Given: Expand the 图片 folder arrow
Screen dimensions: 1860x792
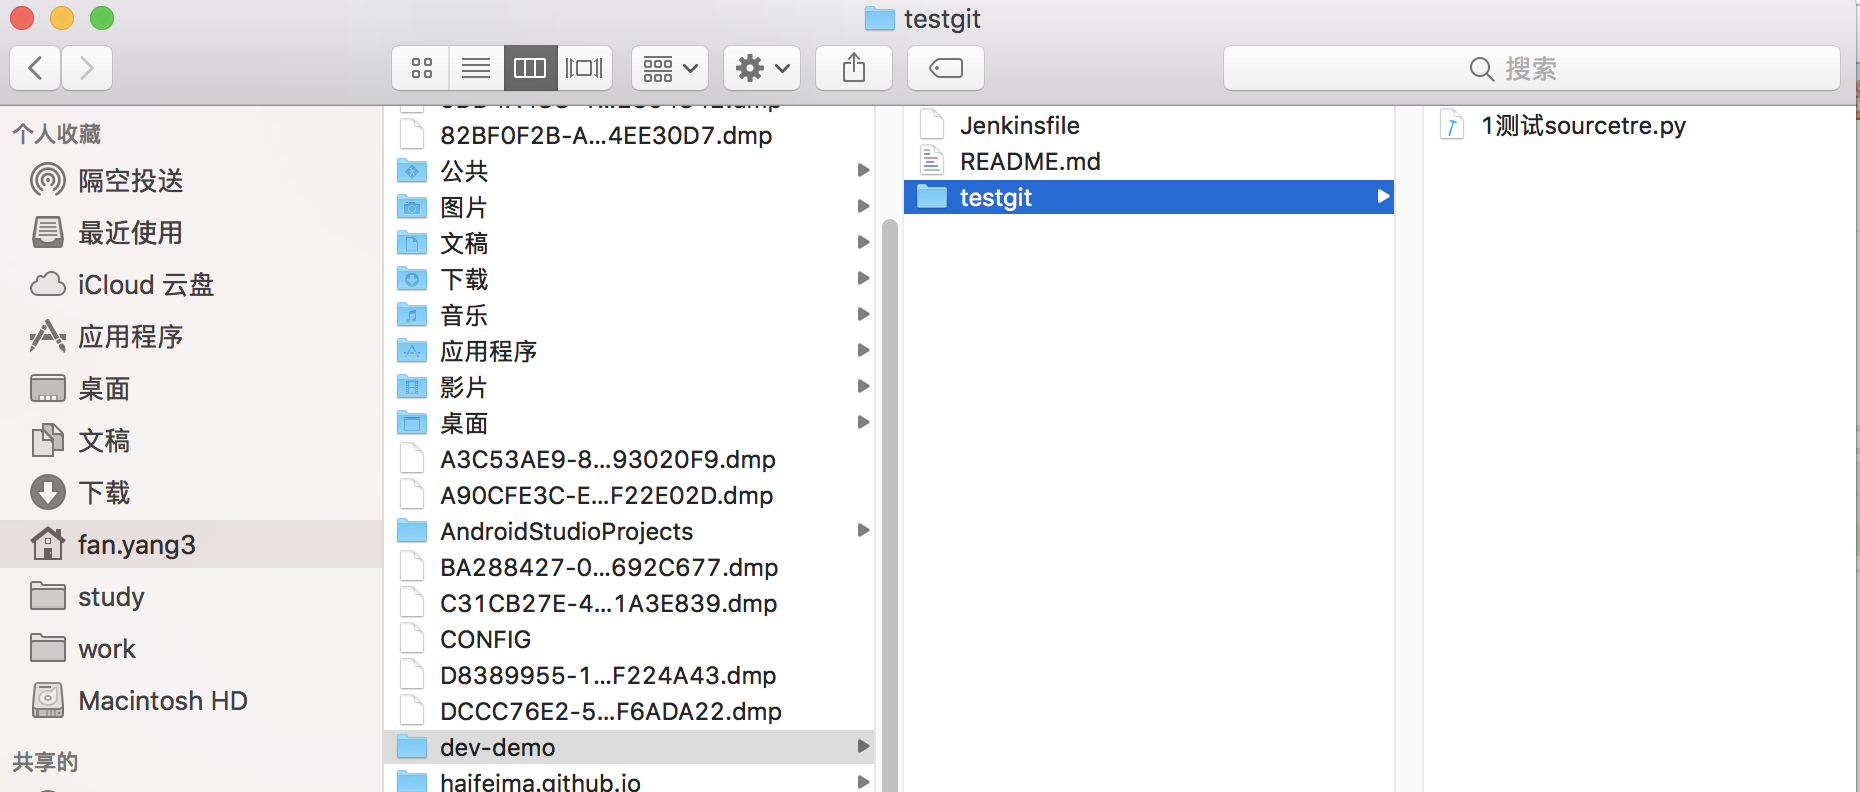Looking at the screenshot, I should 863,206.
